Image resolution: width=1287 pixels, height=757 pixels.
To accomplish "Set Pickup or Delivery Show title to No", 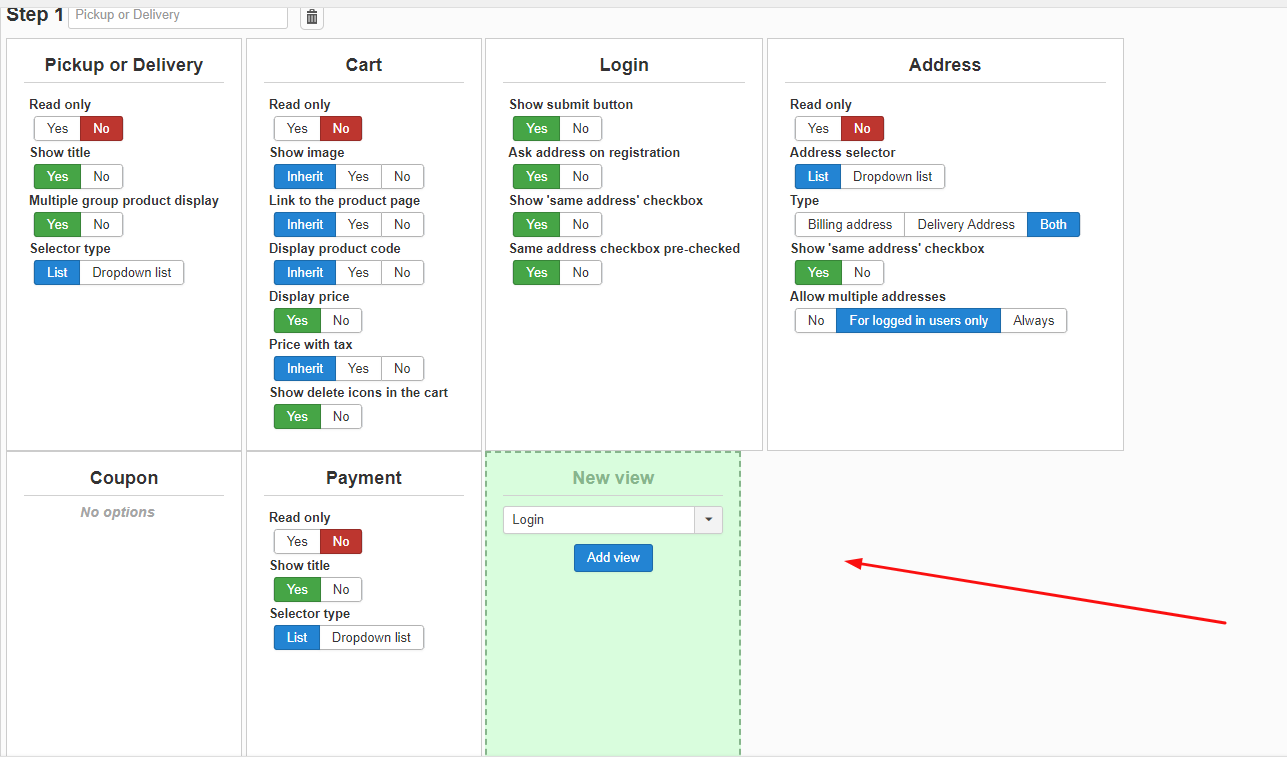I will point(102,176).
